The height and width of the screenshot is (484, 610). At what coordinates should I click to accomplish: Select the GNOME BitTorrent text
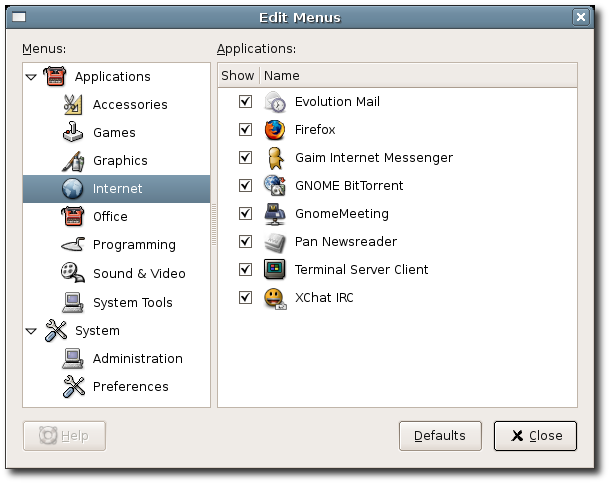click(x=349, y=186)
